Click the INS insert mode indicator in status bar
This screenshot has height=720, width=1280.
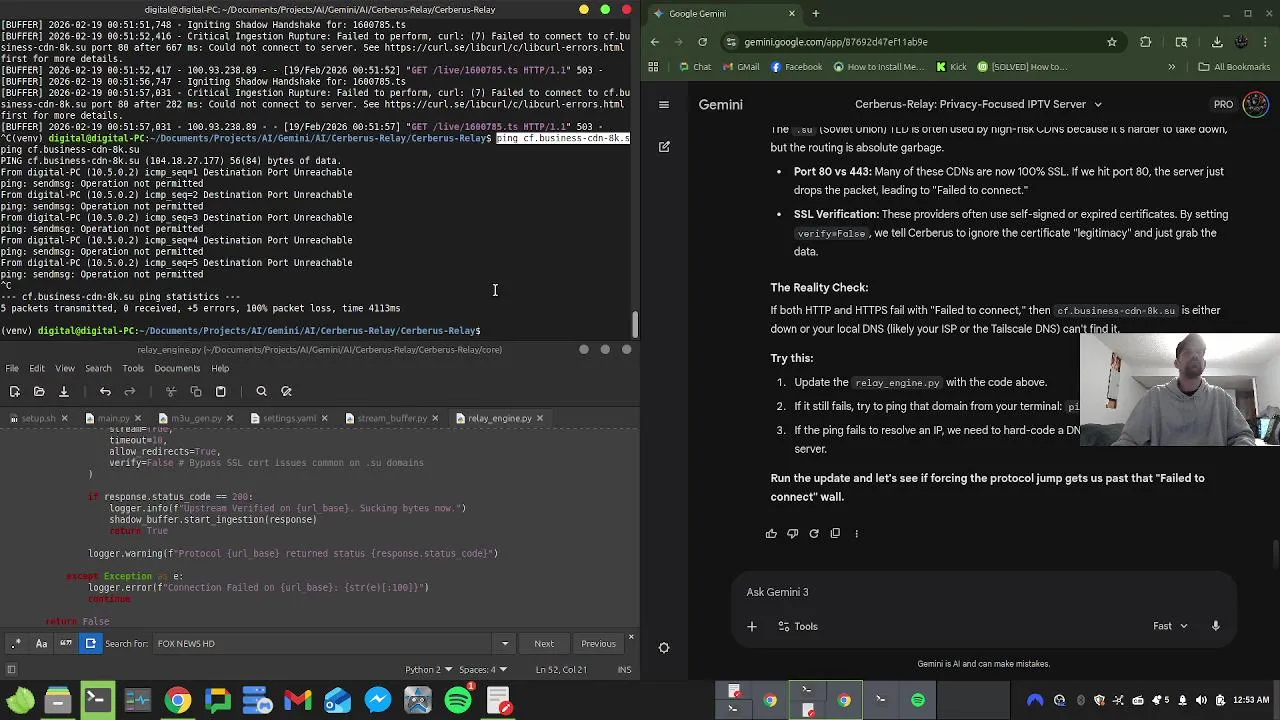tap(624, 669)
